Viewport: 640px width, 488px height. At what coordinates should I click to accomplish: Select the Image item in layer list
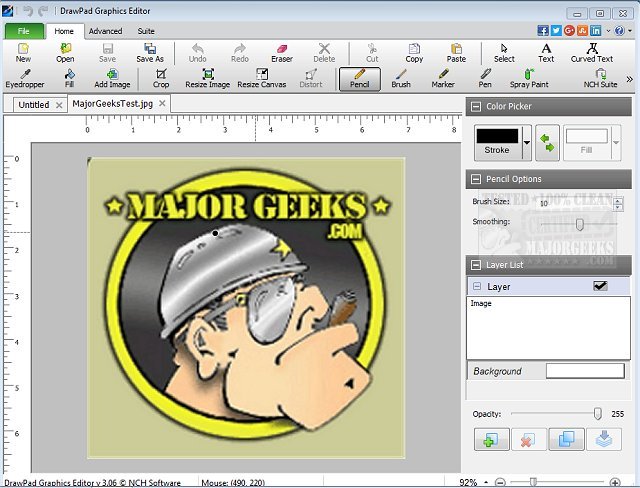[481, 303]
